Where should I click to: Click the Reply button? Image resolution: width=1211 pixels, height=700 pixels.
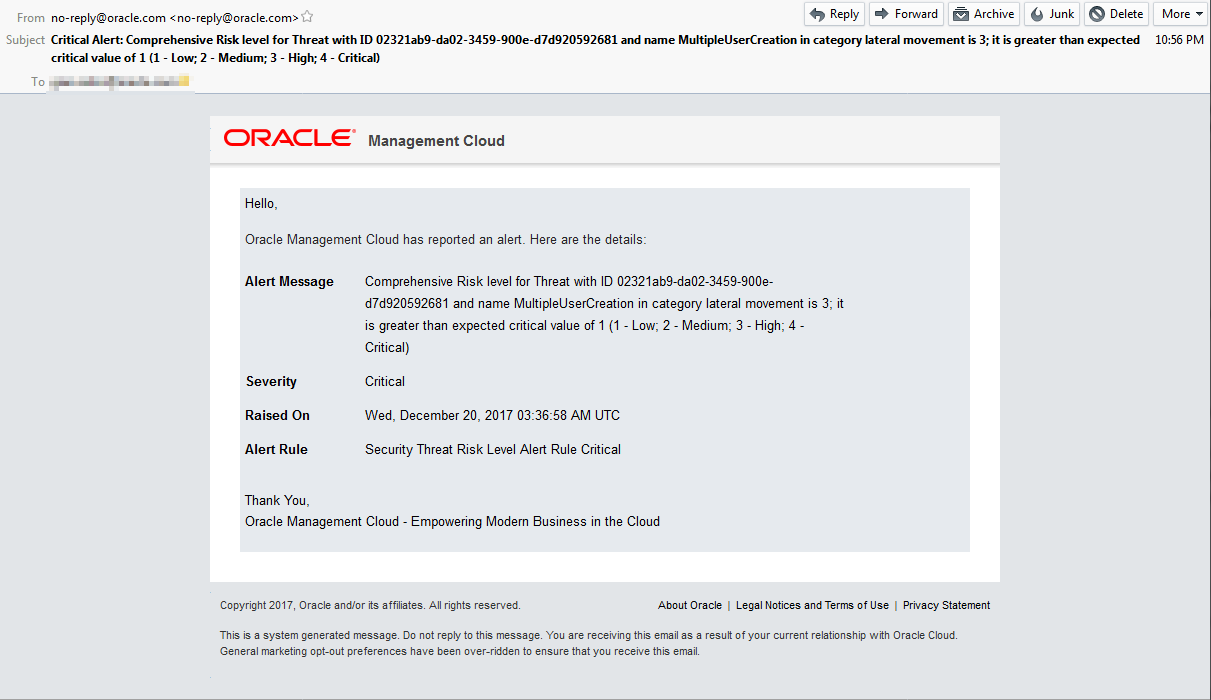click(835, 14)
